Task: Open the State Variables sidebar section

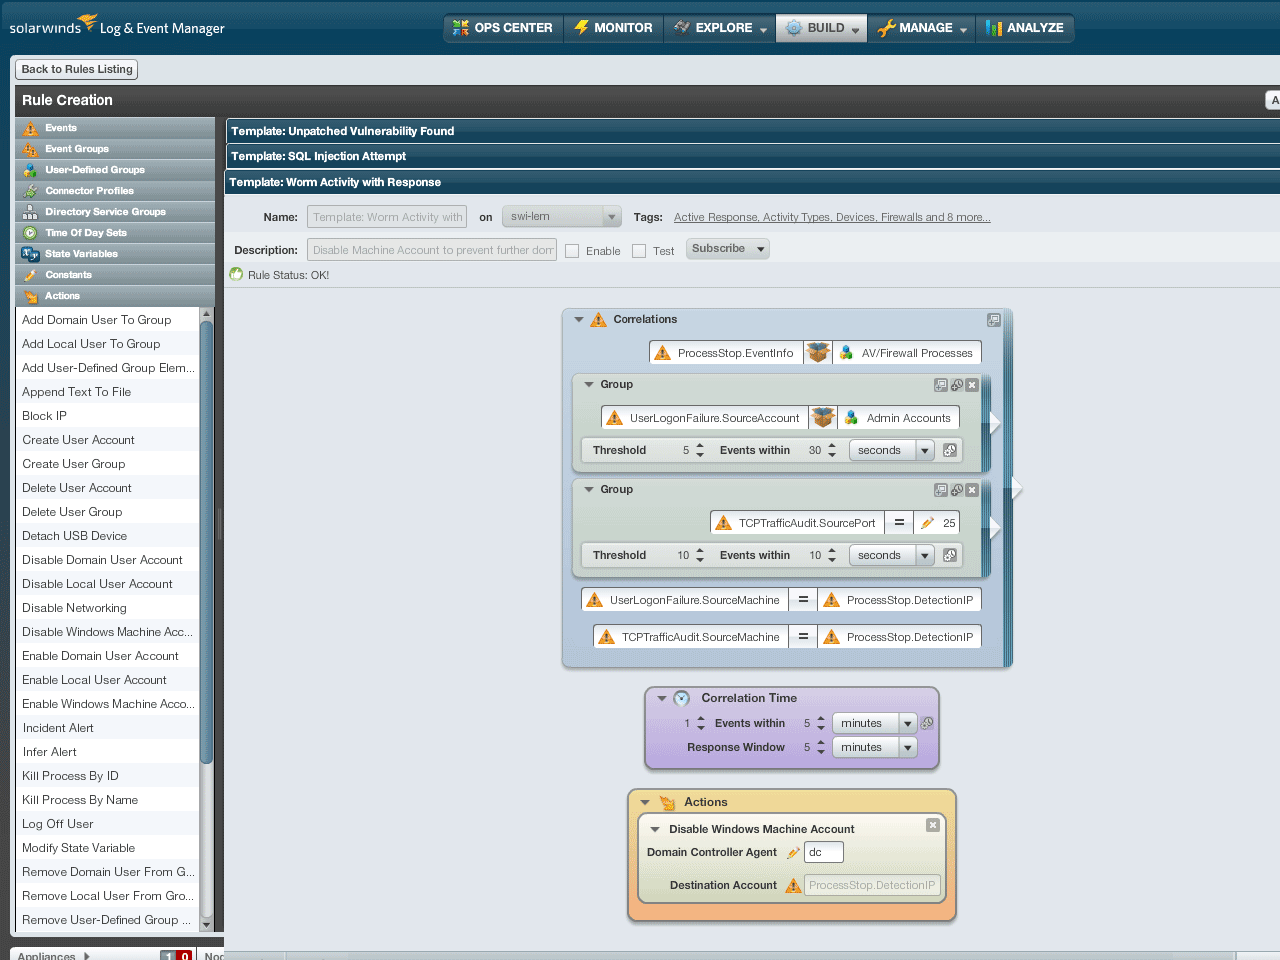Action: 115,254
